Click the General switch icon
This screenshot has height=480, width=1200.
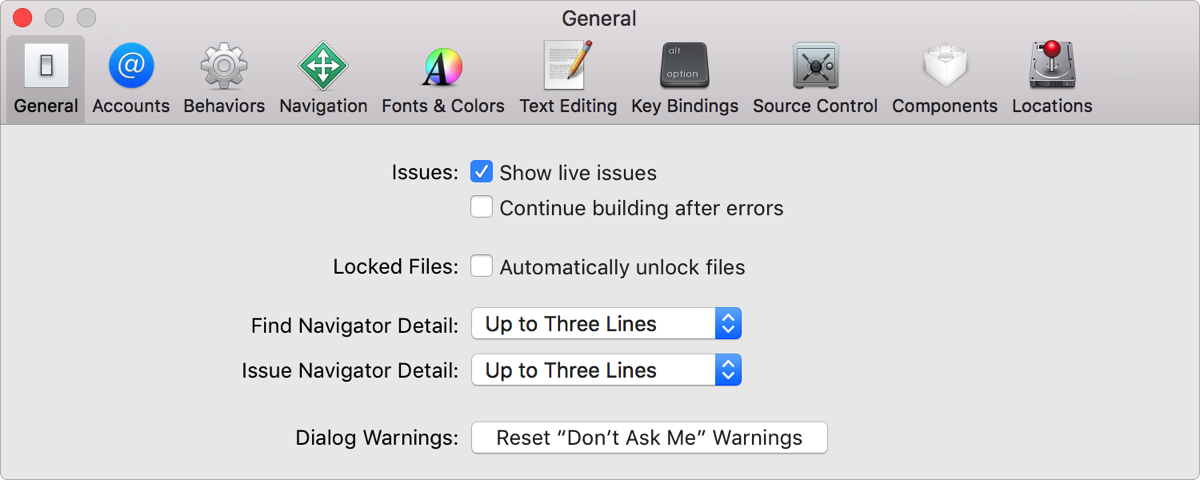click(46, 66)
